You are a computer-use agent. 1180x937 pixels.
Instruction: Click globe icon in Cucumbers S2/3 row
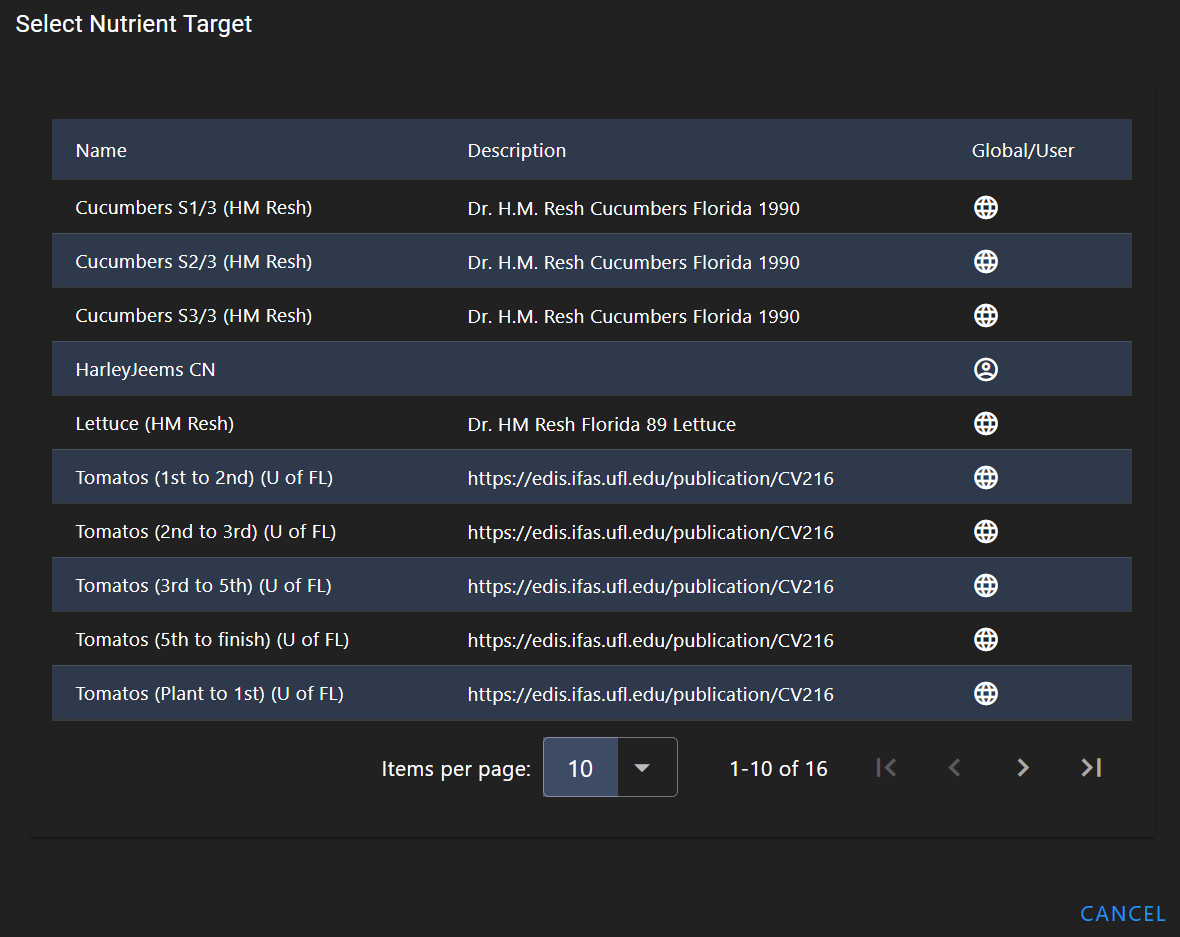pos(986,261)
